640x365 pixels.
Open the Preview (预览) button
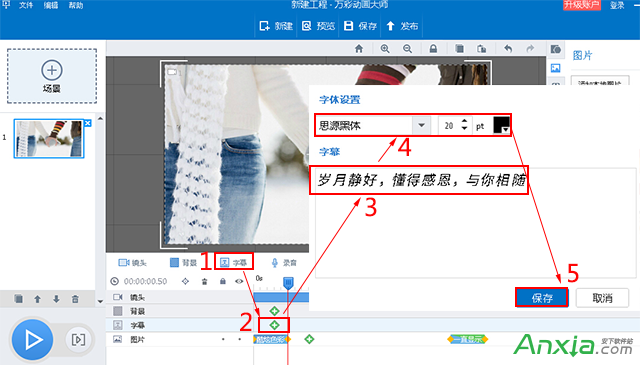pyautogui.click(x=318, y=26)
